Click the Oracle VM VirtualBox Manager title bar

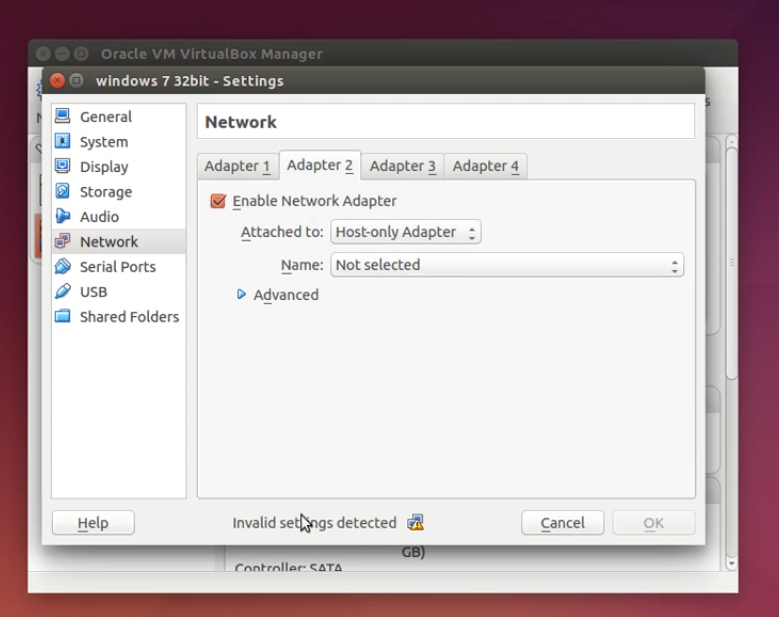pos(383,53)
